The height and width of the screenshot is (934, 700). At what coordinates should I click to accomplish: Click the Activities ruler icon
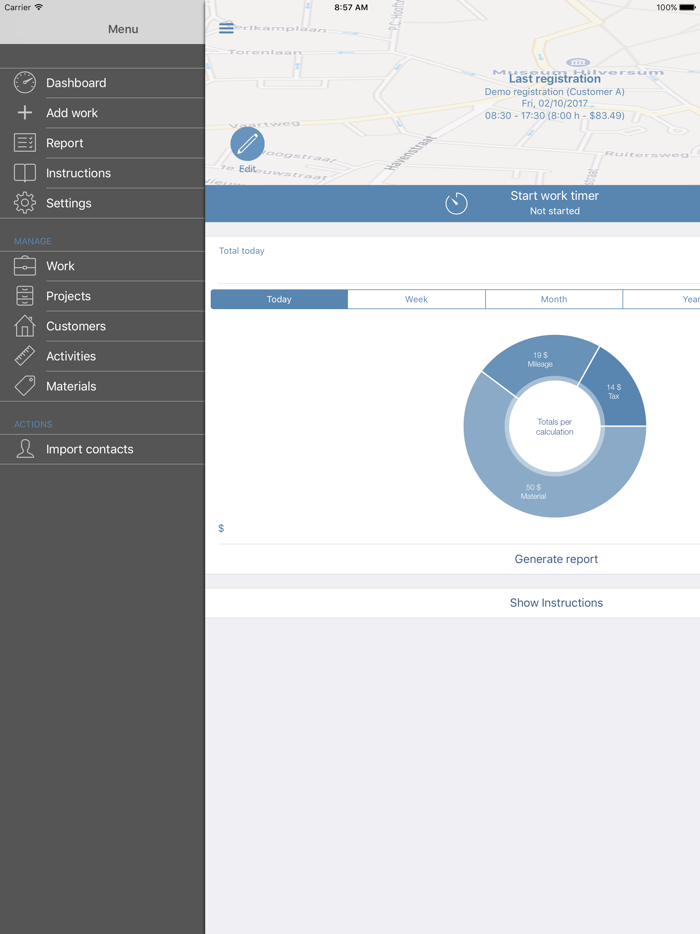tap(24, 356)
